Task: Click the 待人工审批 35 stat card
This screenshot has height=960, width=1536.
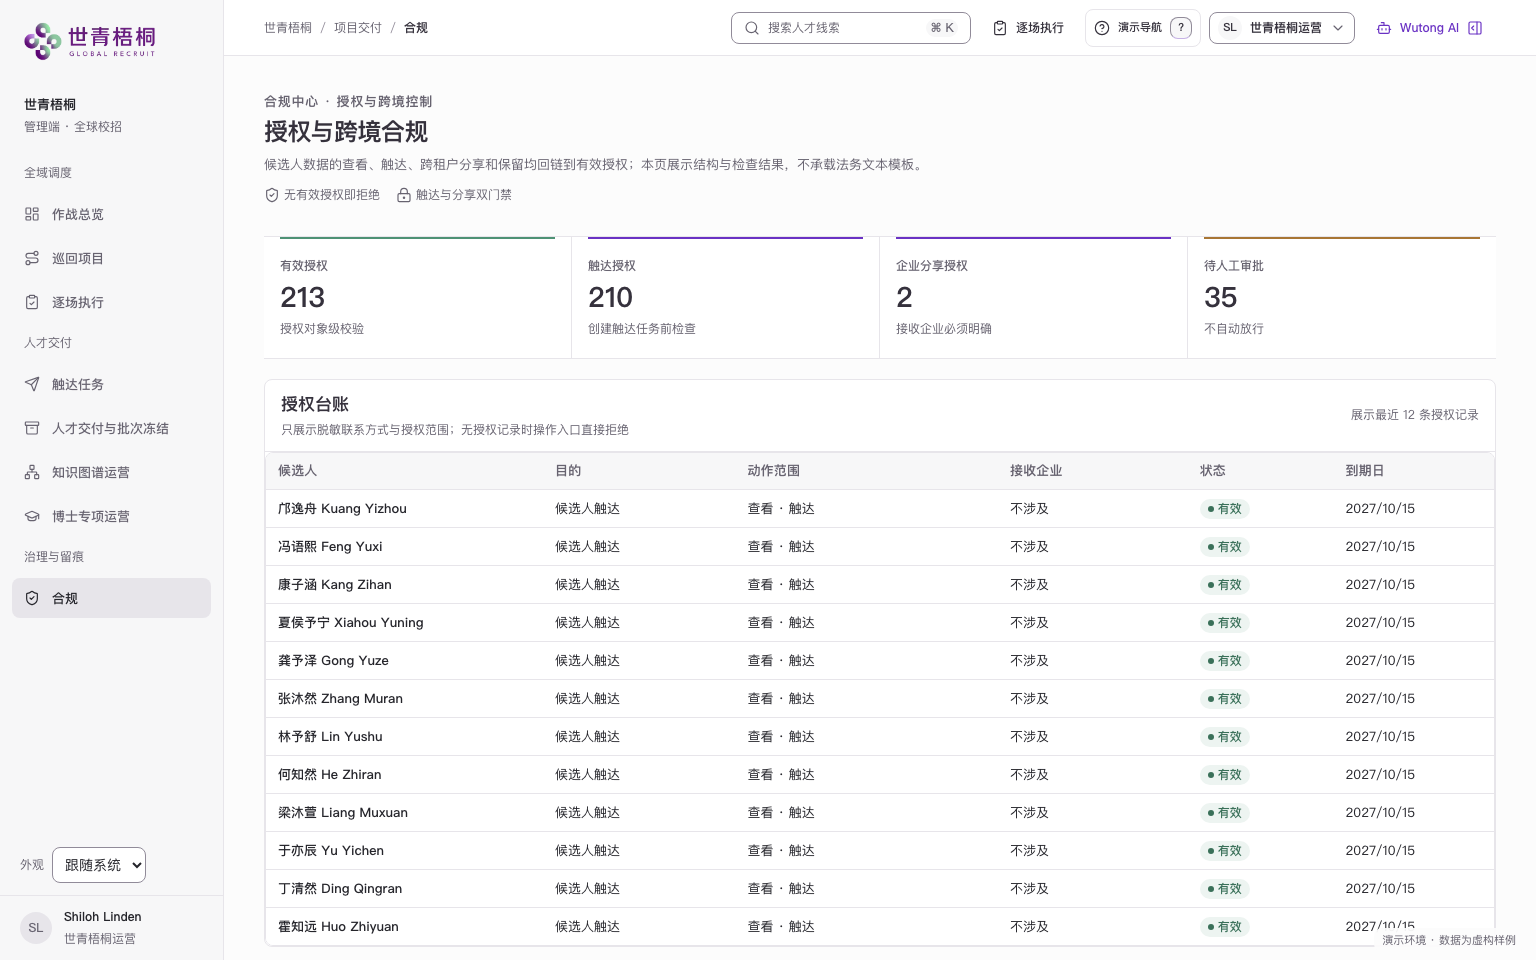Action: 1341,297
